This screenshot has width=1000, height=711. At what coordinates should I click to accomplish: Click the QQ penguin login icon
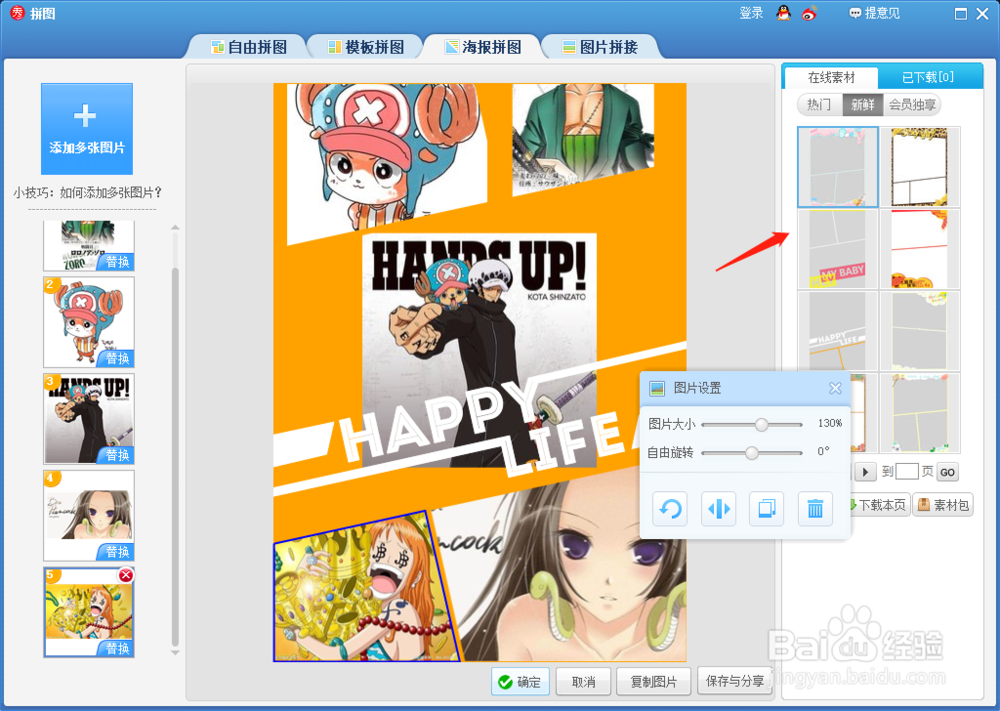783,13
